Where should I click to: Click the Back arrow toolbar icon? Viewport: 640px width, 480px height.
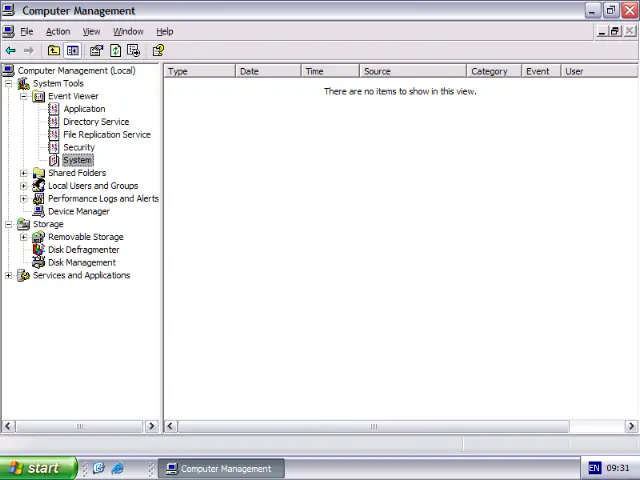11,51
